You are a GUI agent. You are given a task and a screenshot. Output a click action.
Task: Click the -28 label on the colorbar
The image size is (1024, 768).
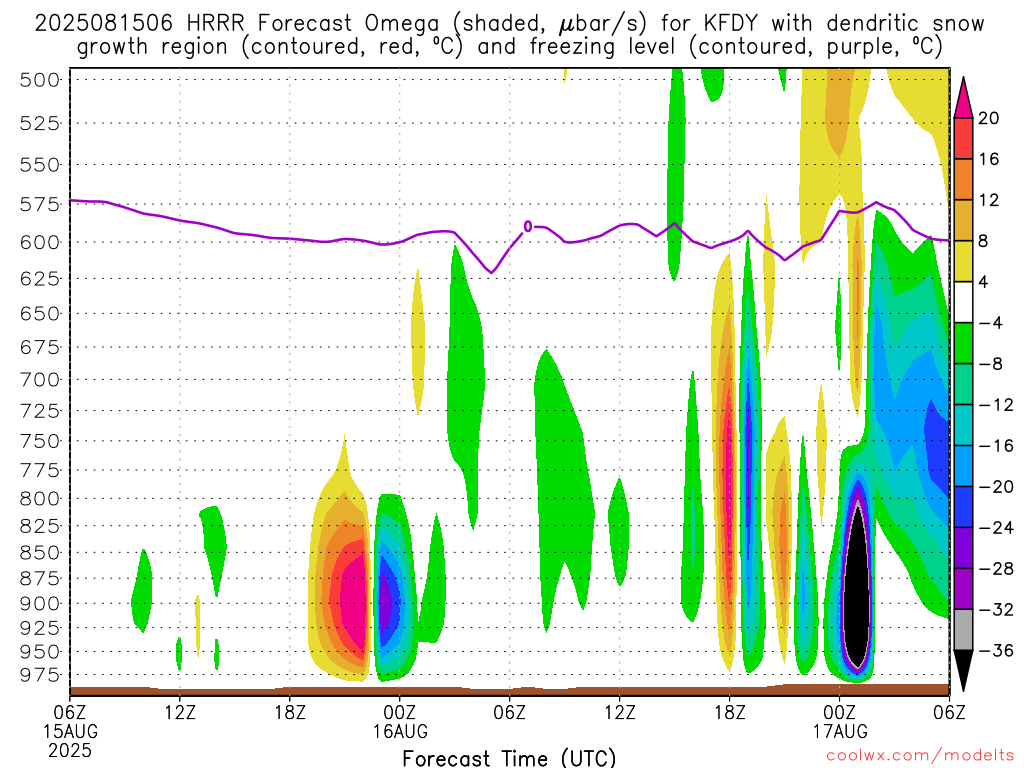click(995, 569)
